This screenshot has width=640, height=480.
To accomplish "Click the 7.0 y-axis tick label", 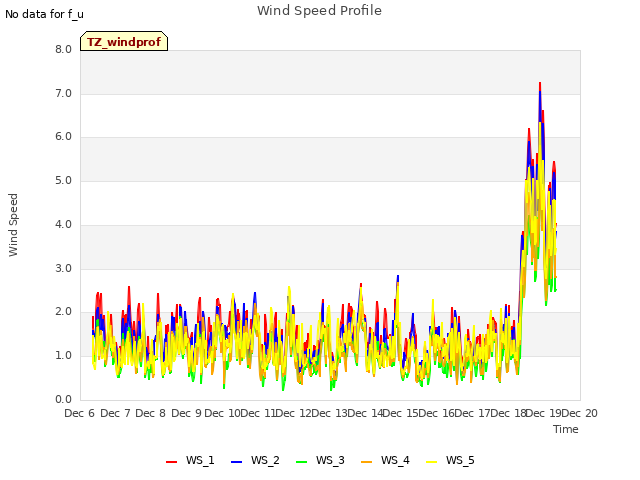I will tap(63, 93).
